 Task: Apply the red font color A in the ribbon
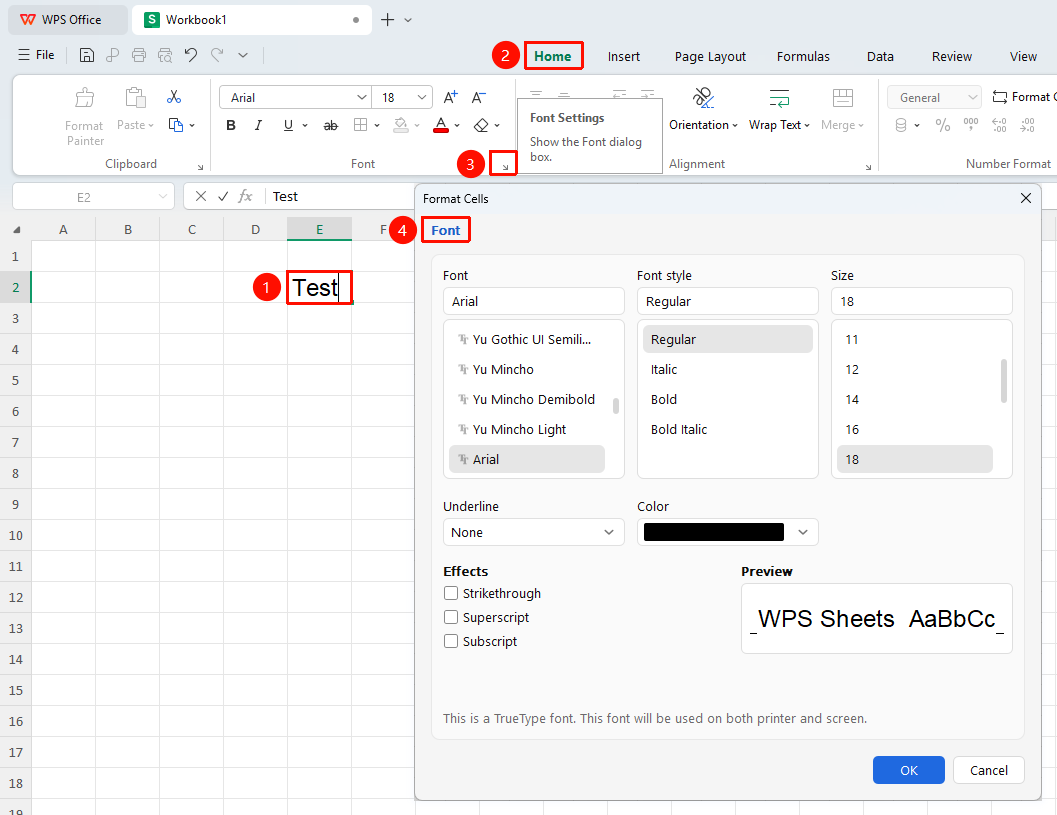(x=441, y=125)
